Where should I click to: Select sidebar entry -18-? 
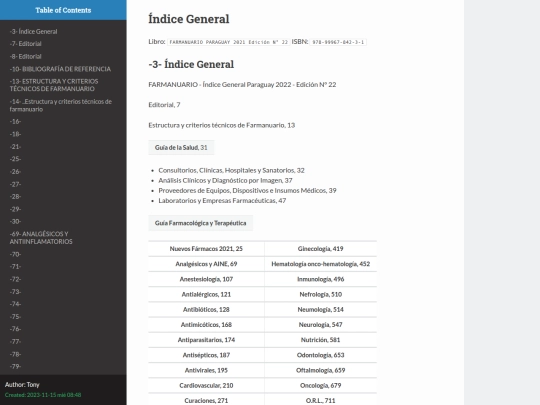pyautogui.click(x=15, y=134)
